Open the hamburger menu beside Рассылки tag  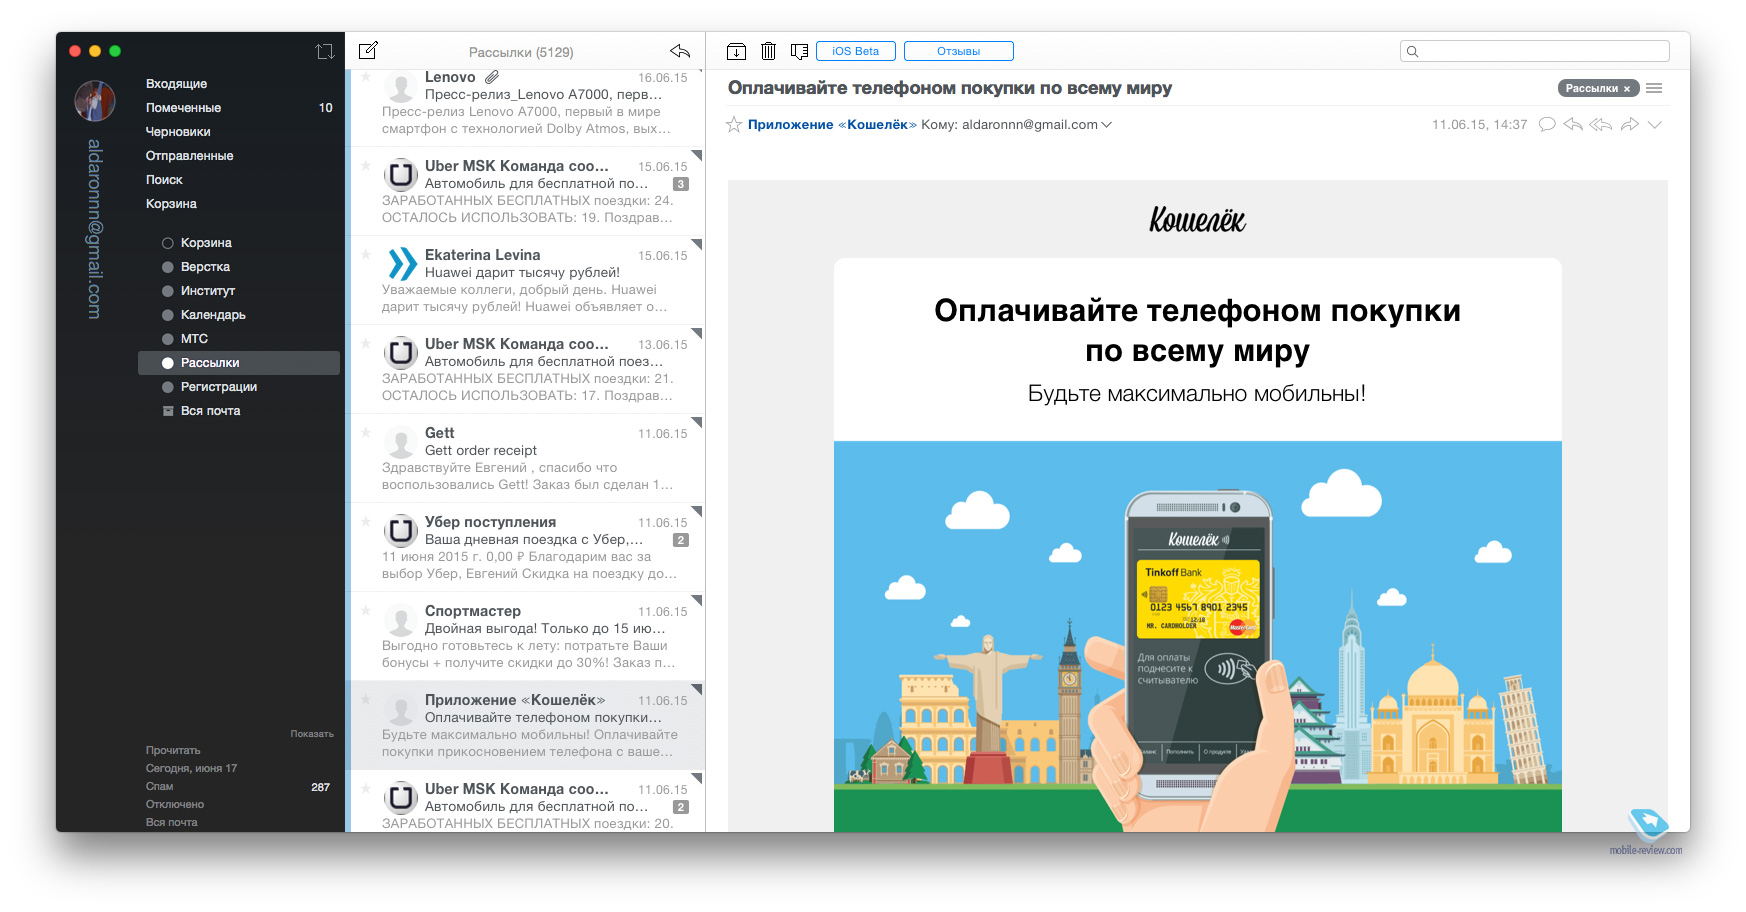(1654, 88)
